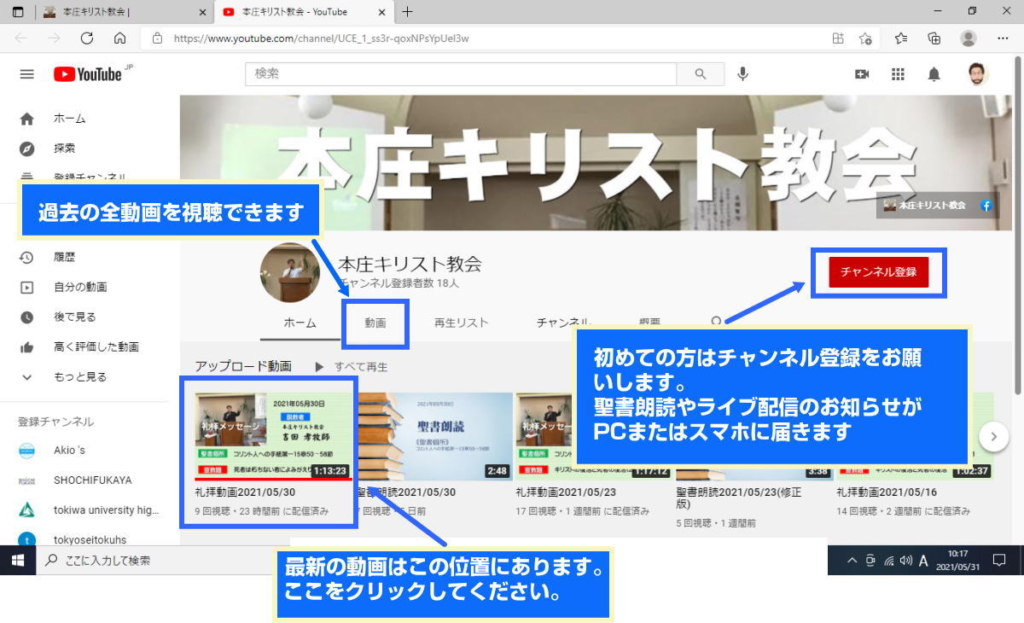Viewport: 1024px width, 623px height.
Task: Open the create video camera icon
Action: point(862,74)
